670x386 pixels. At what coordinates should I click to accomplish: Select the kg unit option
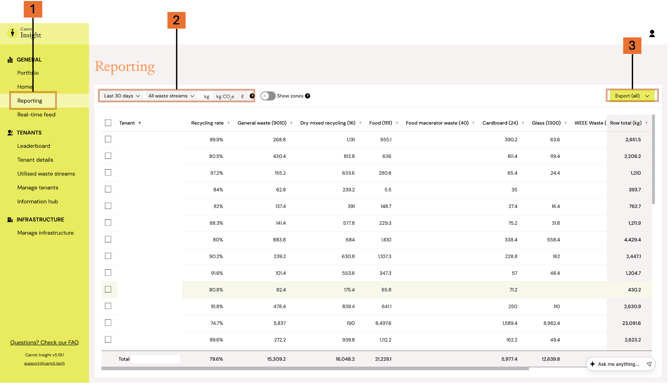click(x=206, y=96)
